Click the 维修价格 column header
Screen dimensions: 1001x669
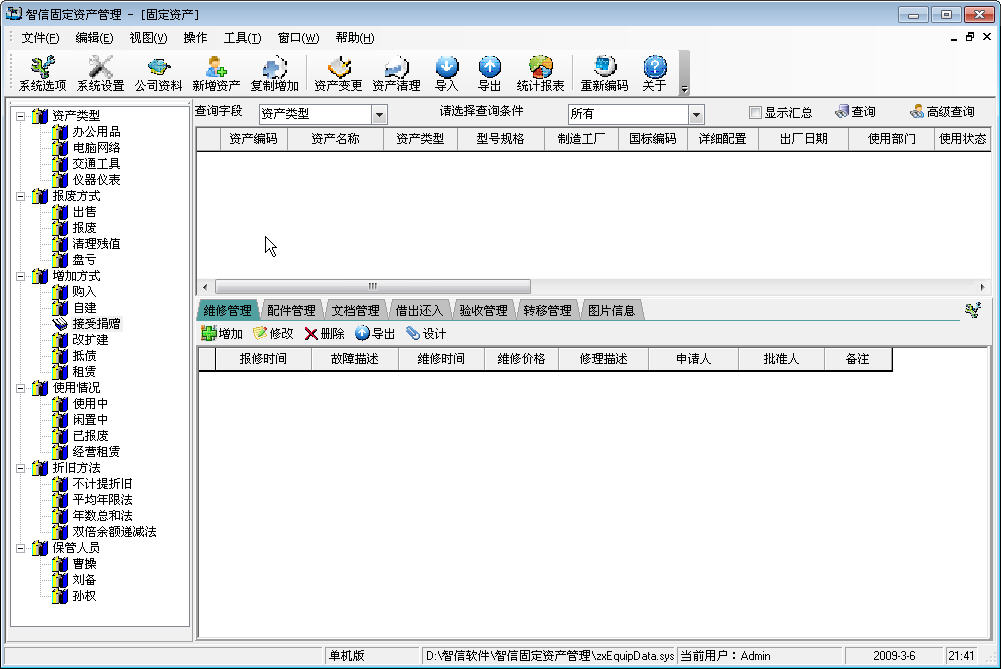pyautogui.click(x=521, y=359)
